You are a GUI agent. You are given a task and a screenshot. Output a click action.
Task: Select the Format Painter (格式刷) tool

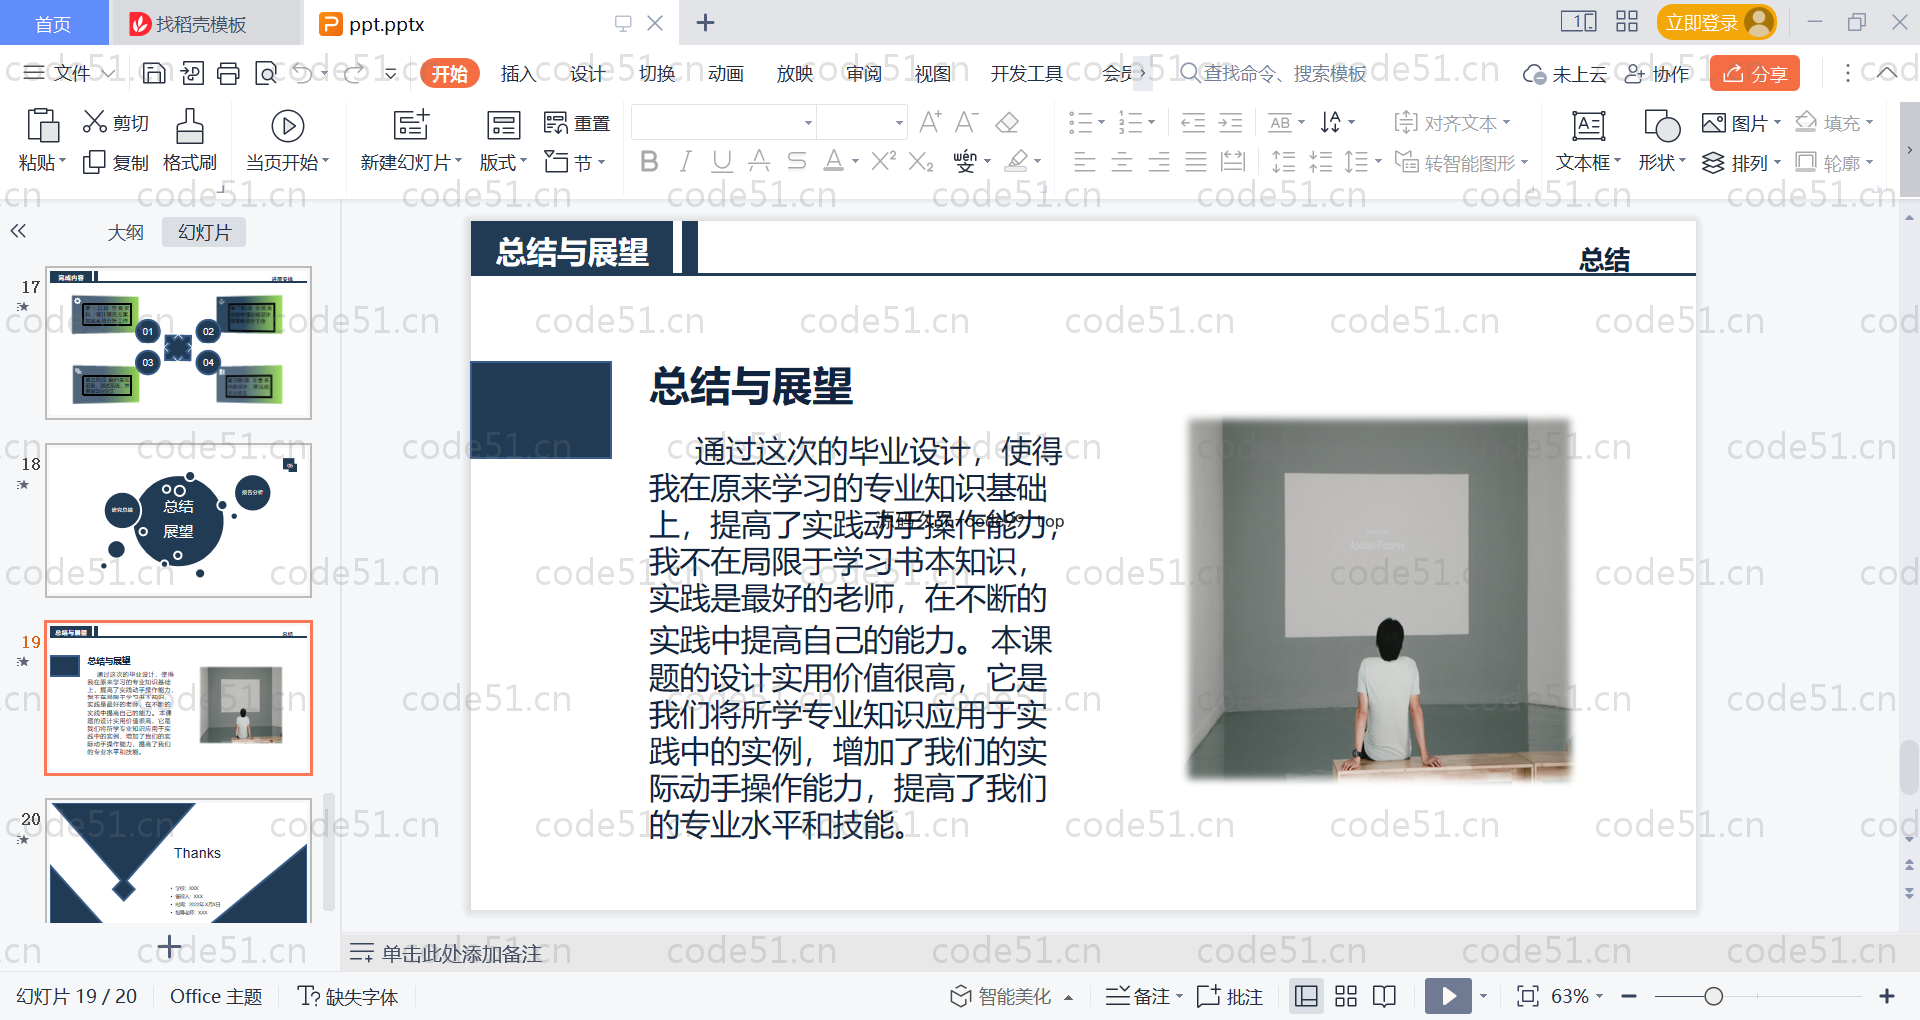(x=190, y=140)
